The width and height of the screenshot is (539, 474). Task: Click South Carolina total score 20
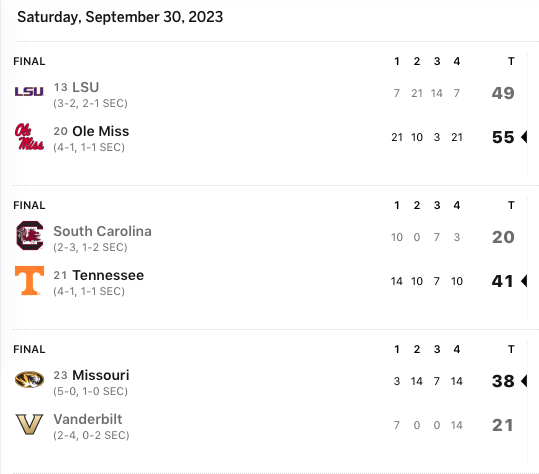(x=503, y=237)
